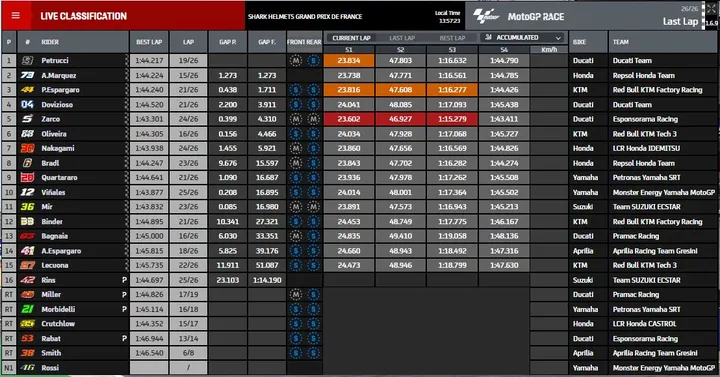Sort by Team column header
The image size is (720, 377).
tap(620, 42)
